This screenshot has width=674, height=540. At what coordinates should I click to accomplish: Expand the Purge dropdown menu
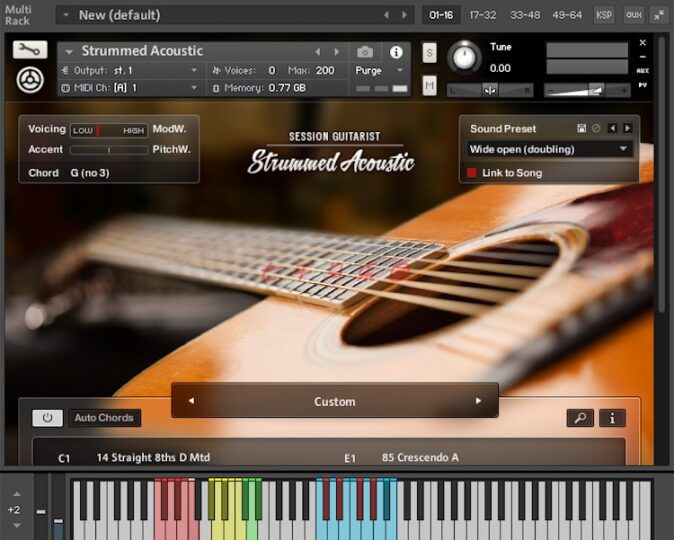381,71
